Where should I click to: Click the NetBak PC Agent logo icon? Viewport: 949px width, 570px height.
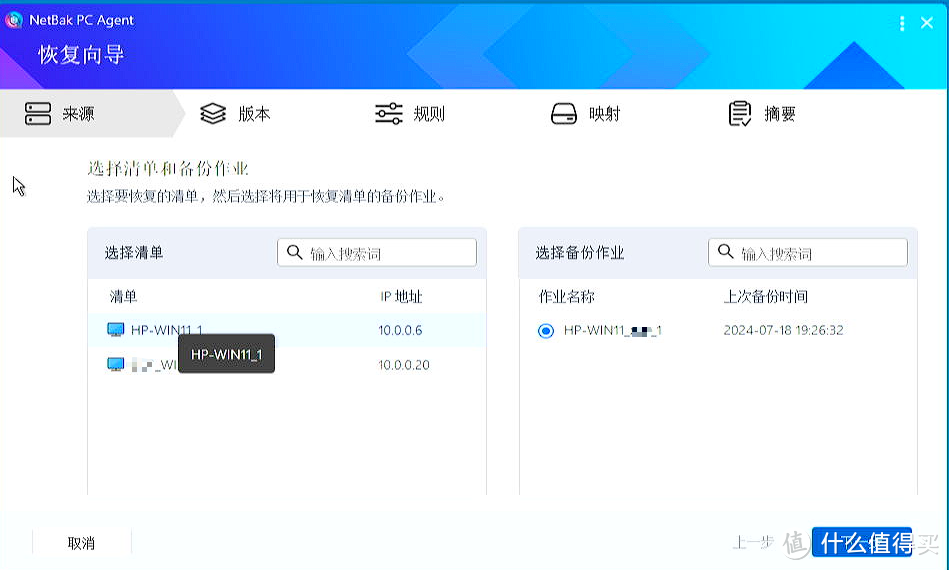pyautogui.click(x=14, y=20)
